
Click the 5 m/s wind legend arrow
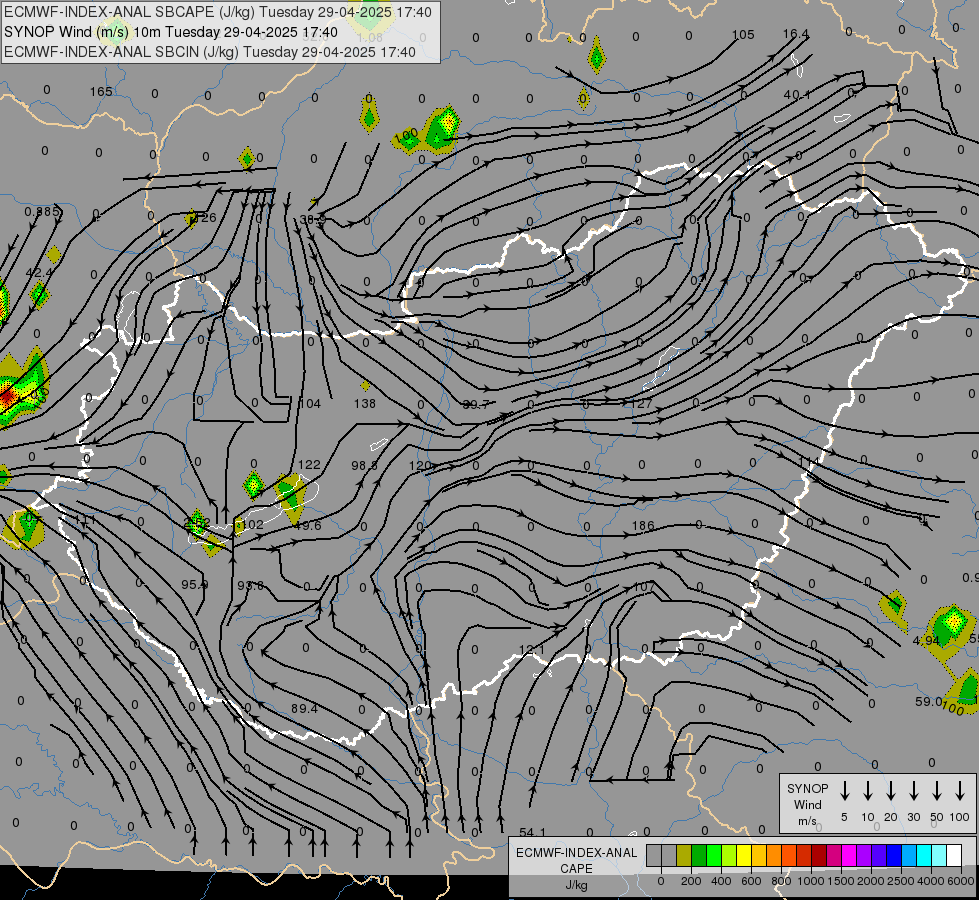pyautogui.click(x=844, y=791)
